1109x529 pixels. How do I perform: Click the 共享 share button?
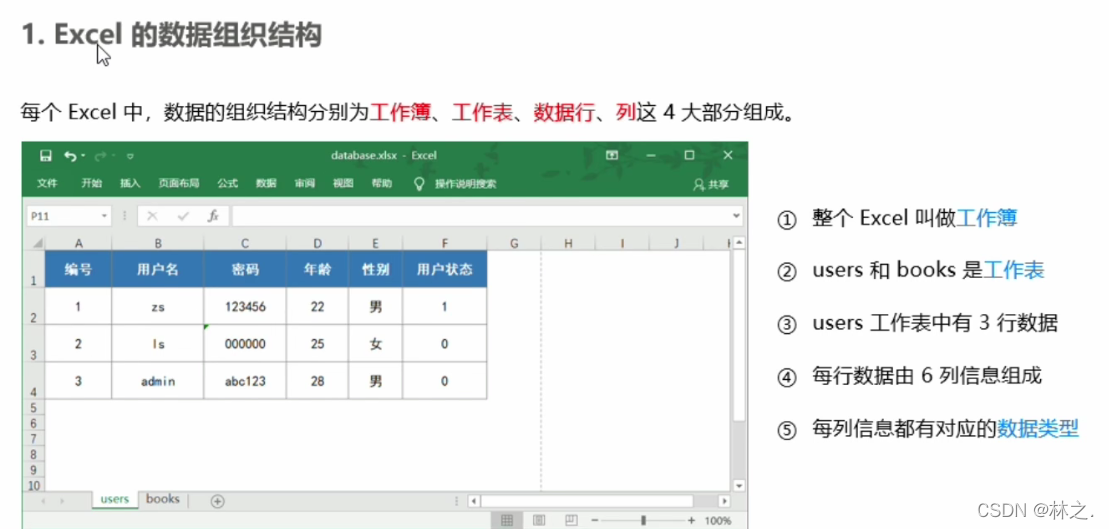click(x=712, y=185)
